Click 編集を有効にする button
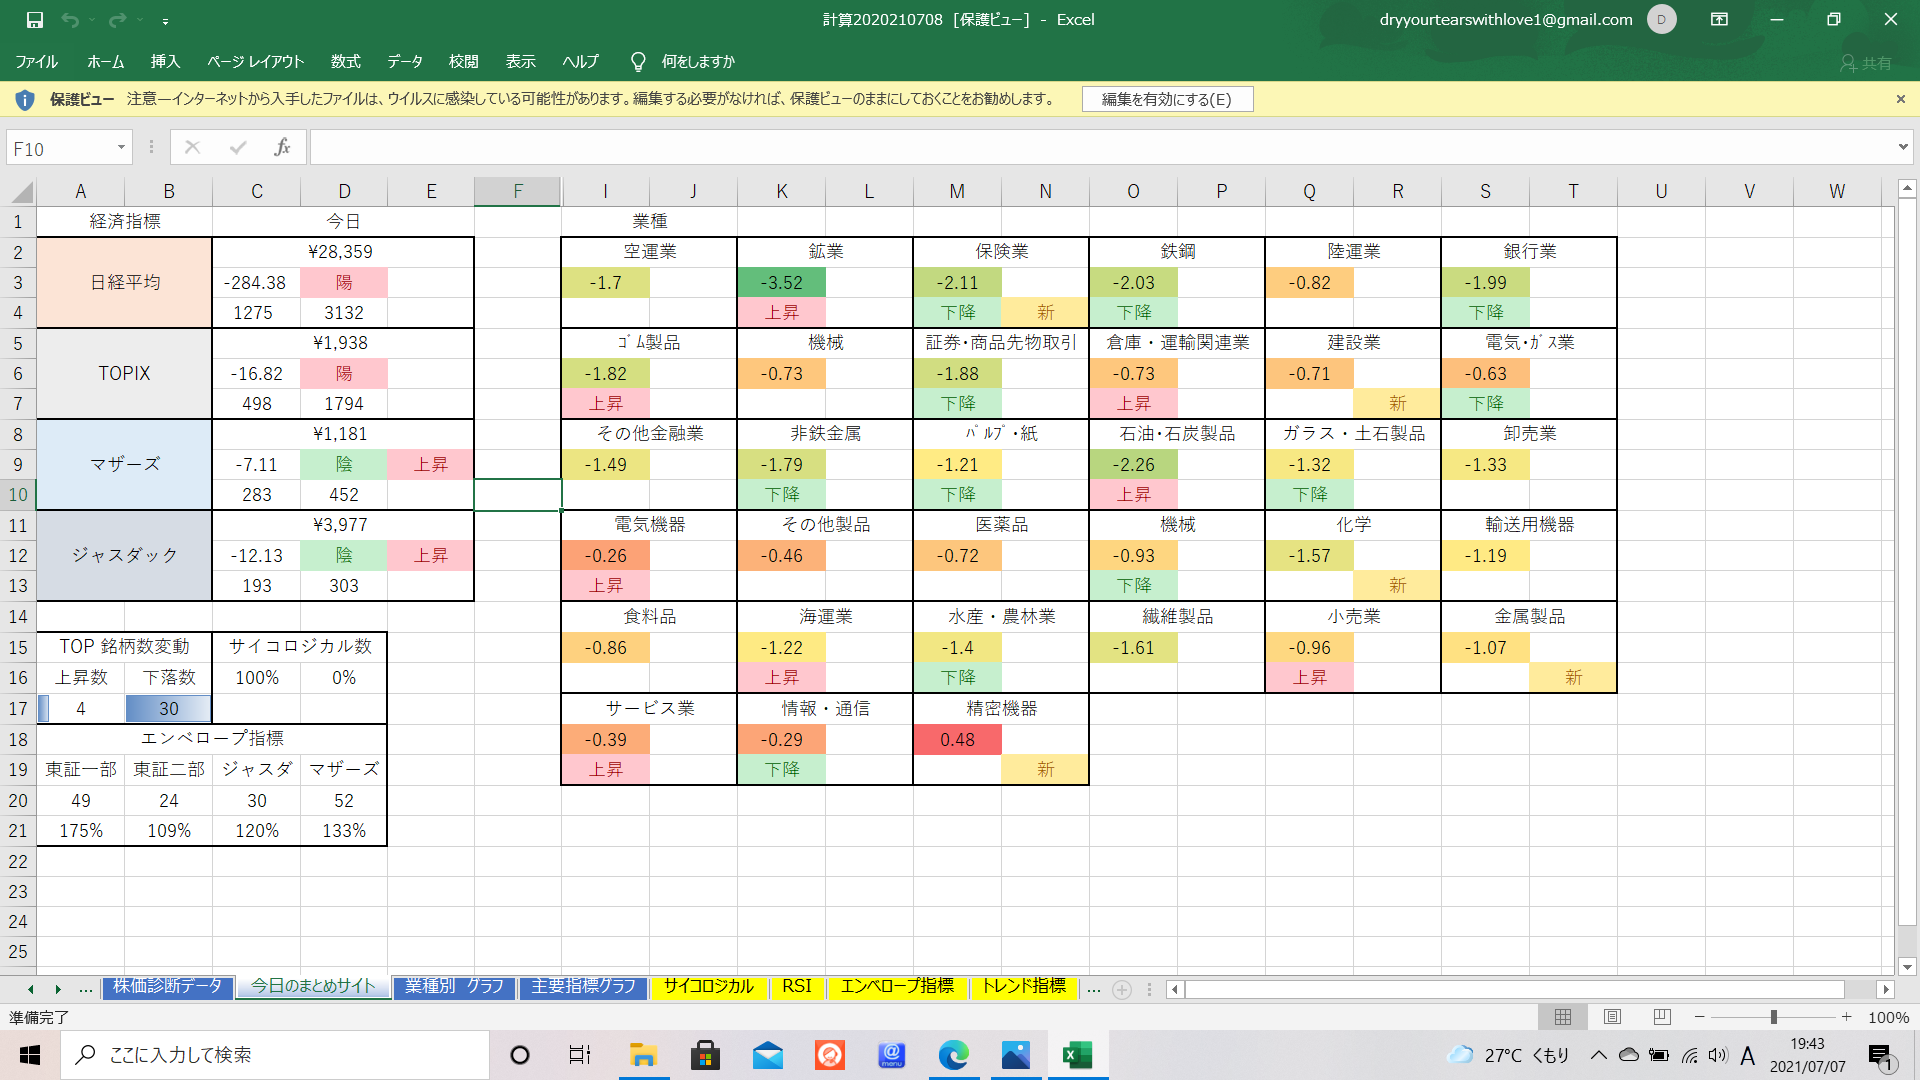This screenshot has height=1080, width=1920. click(x=1166, y=99)
